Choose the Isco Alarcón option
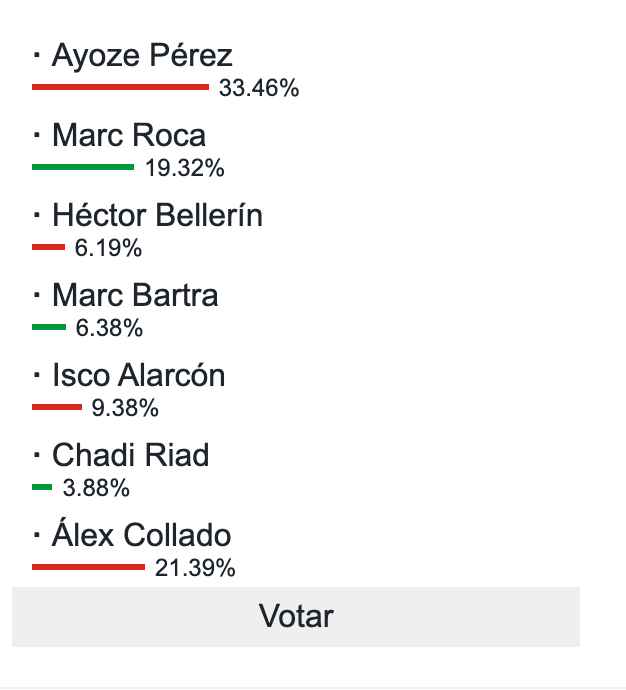The image size is (626, 690). [138, 376]
